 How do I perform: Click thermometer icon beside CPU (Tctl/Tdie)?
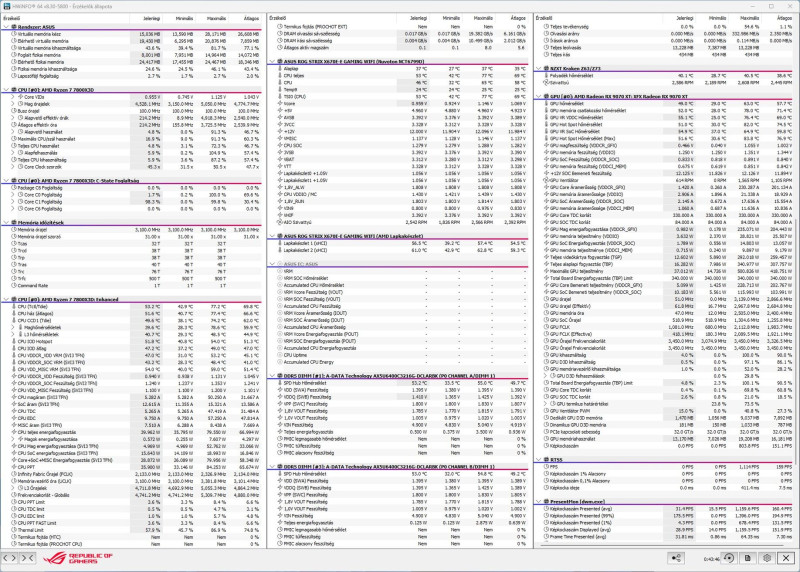14,307
